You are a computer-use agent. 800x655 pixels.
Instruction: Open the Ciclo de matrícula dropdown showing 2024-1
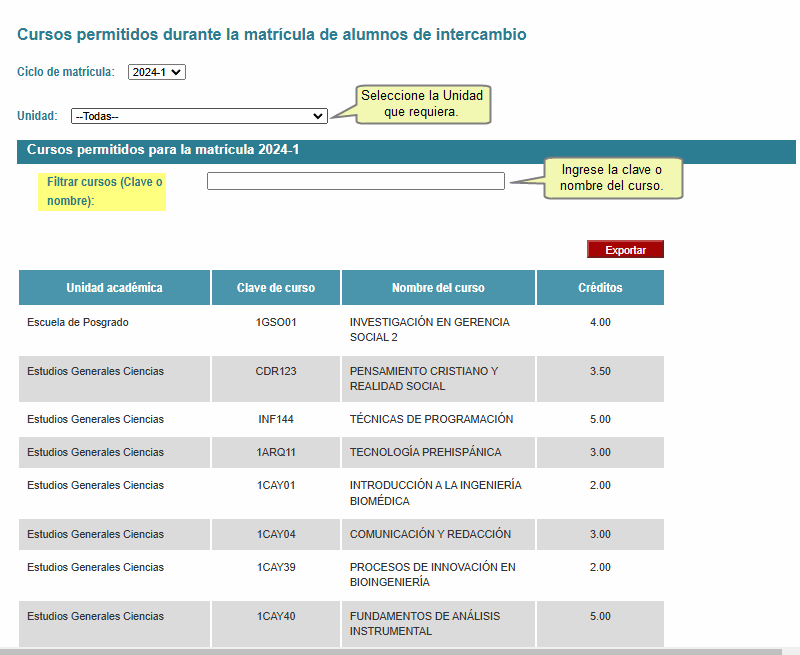click(157, 72)
